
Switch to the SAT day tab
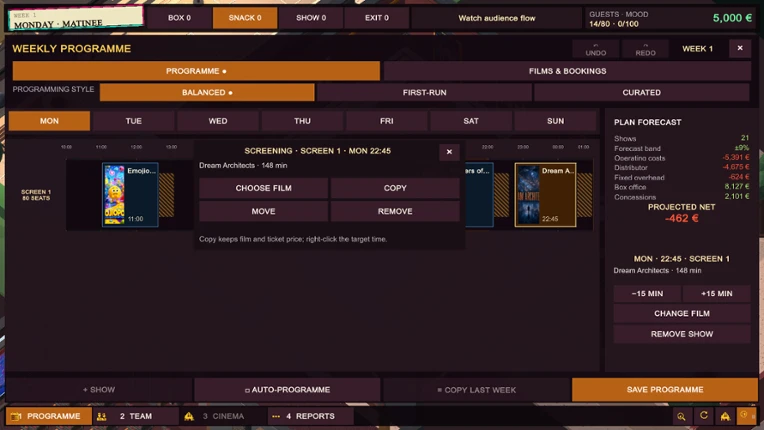tap(471, 121)
